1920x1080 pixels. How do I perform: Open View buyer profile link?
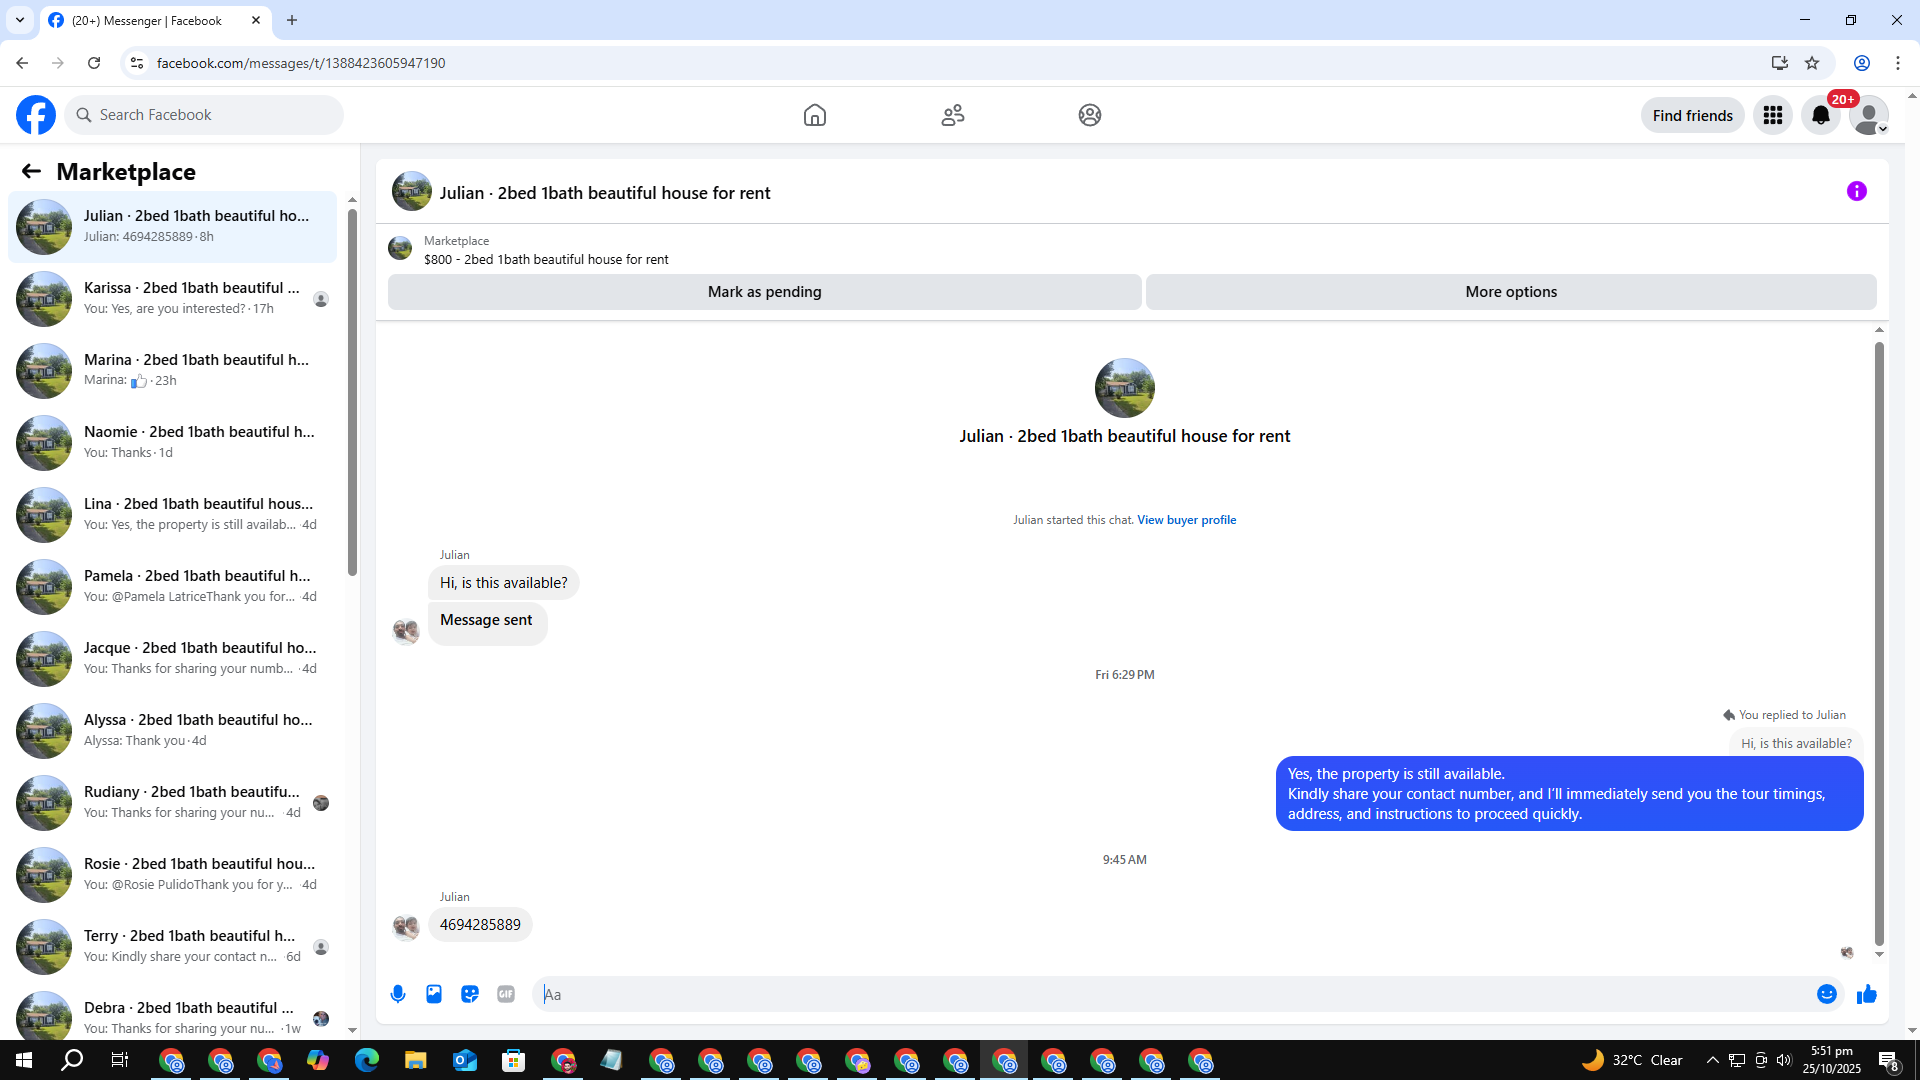coord(1186,520)
